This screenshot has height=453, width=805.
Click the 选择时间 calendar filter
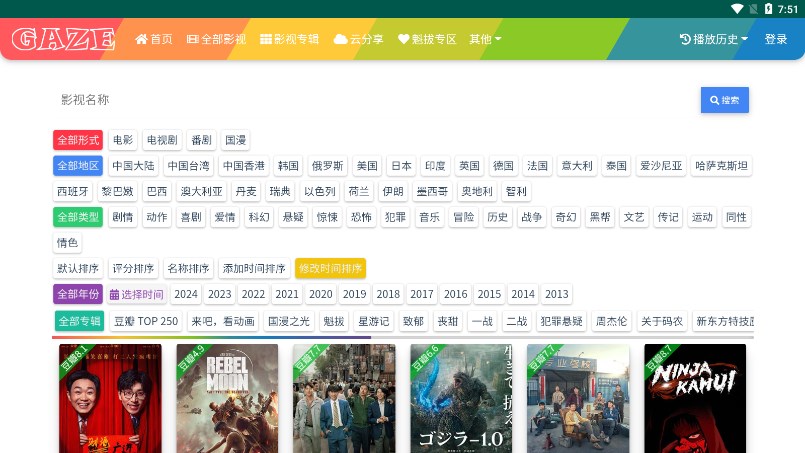tap(136, 294)
